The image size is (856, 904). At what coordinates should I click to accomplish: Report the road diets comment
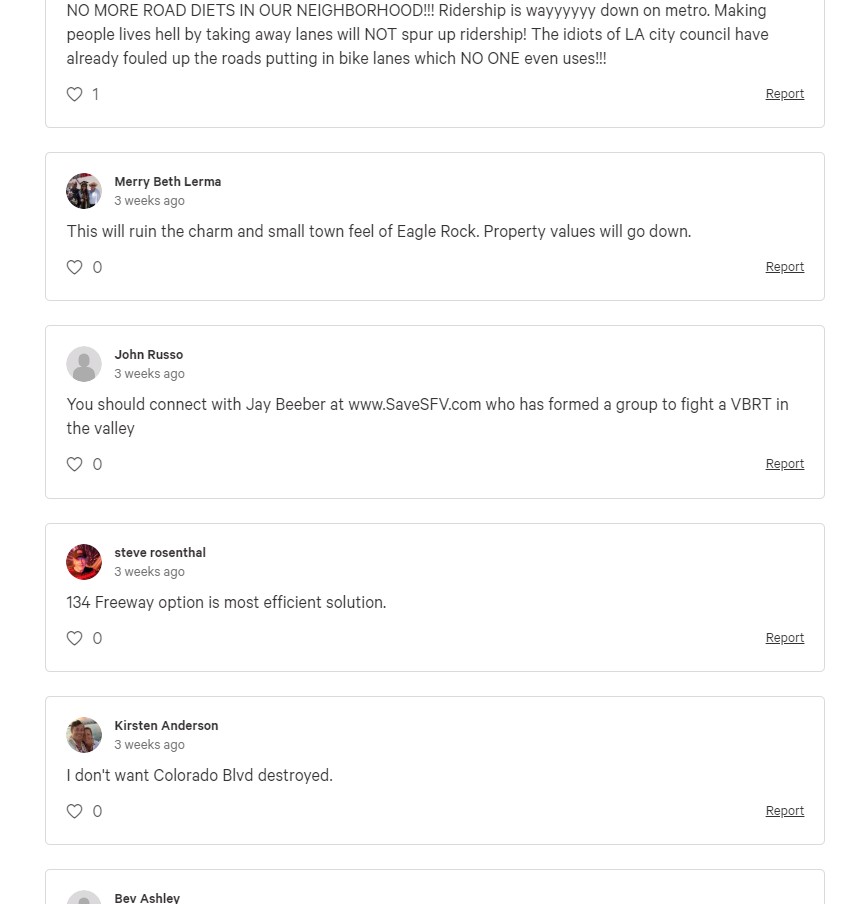tap(784, 94)
